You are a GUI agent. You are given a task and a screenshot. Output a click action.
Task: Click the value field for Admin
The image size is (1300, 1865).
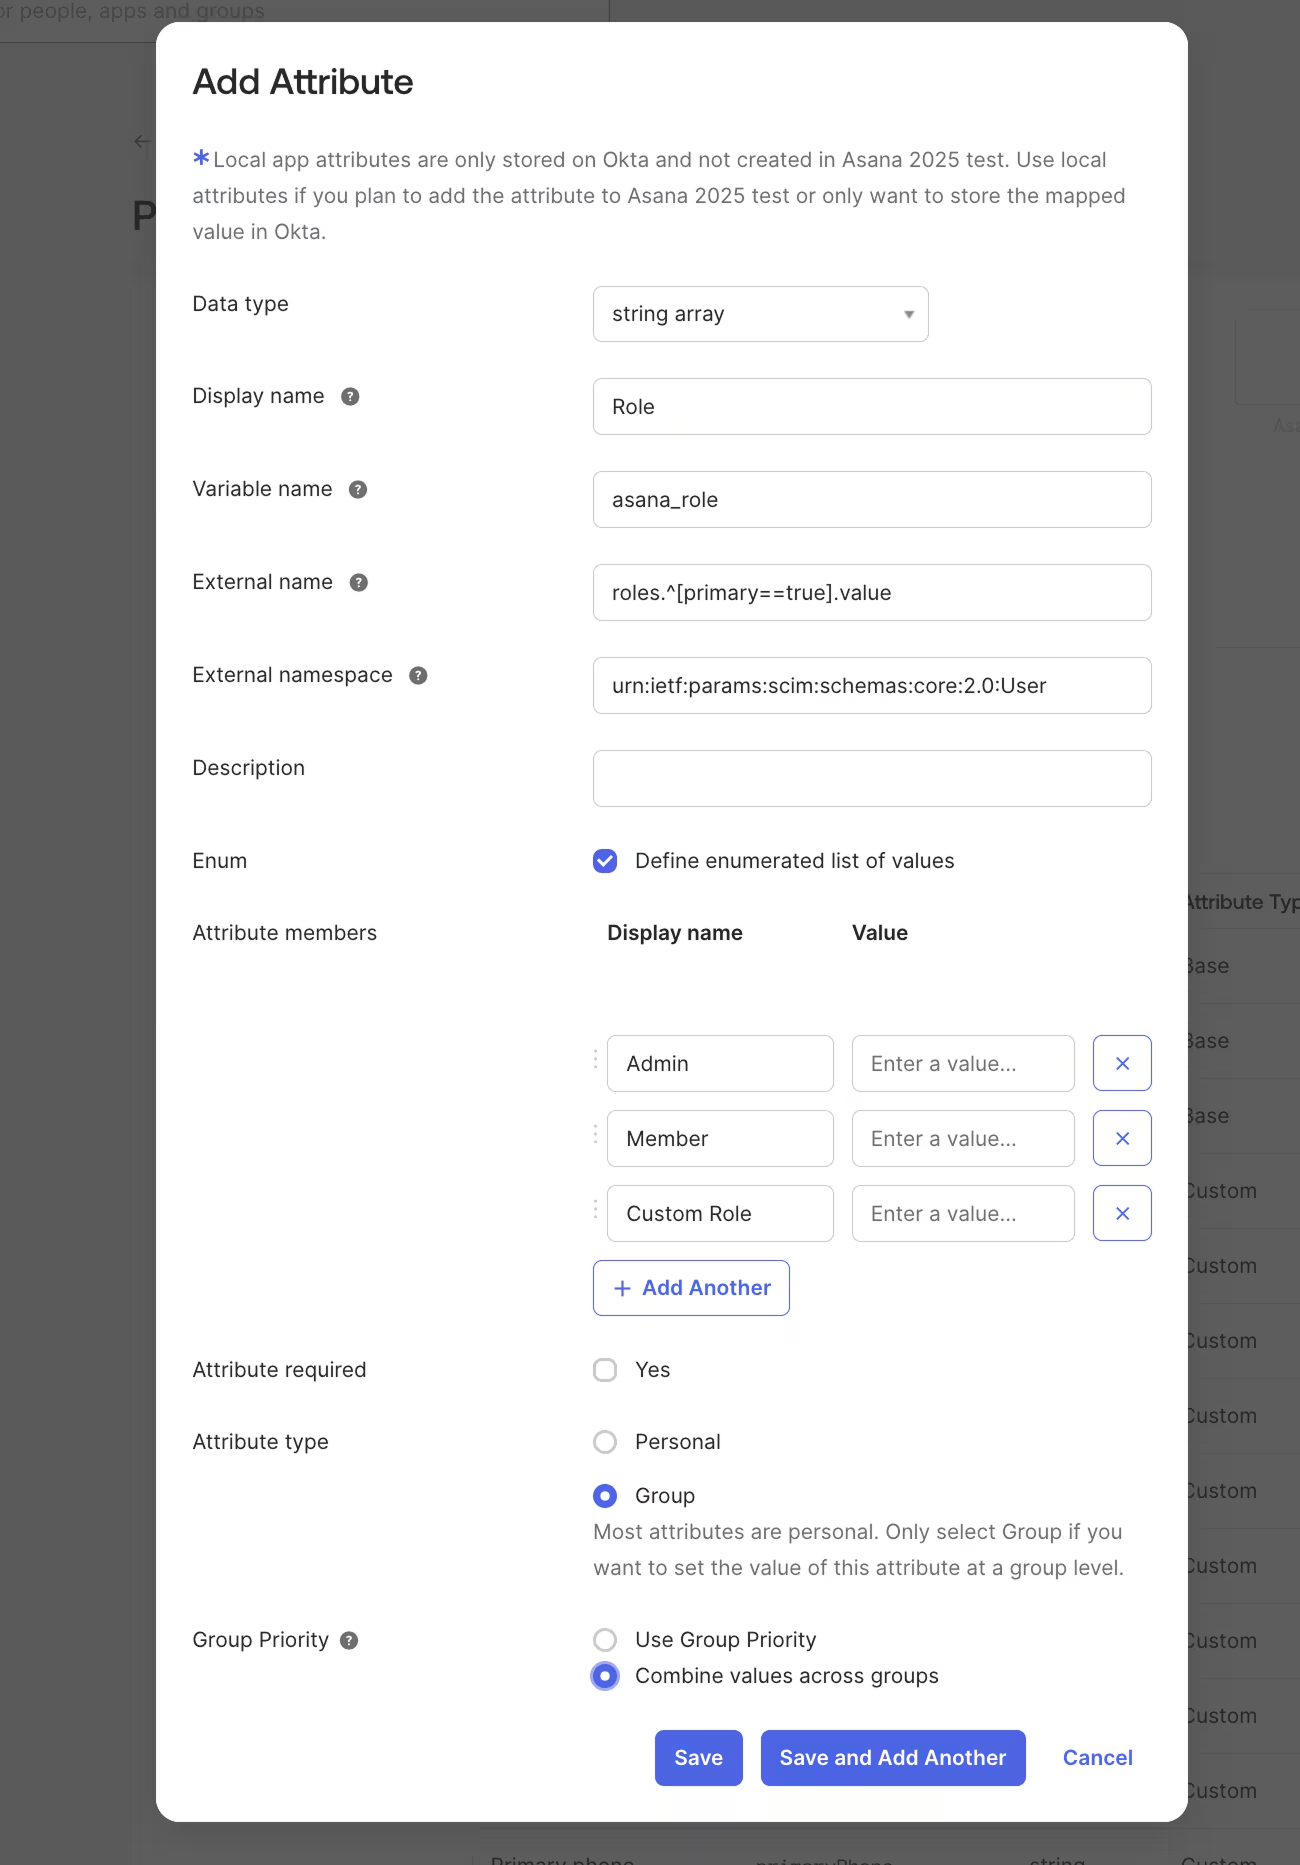[x=962, y=1064]
